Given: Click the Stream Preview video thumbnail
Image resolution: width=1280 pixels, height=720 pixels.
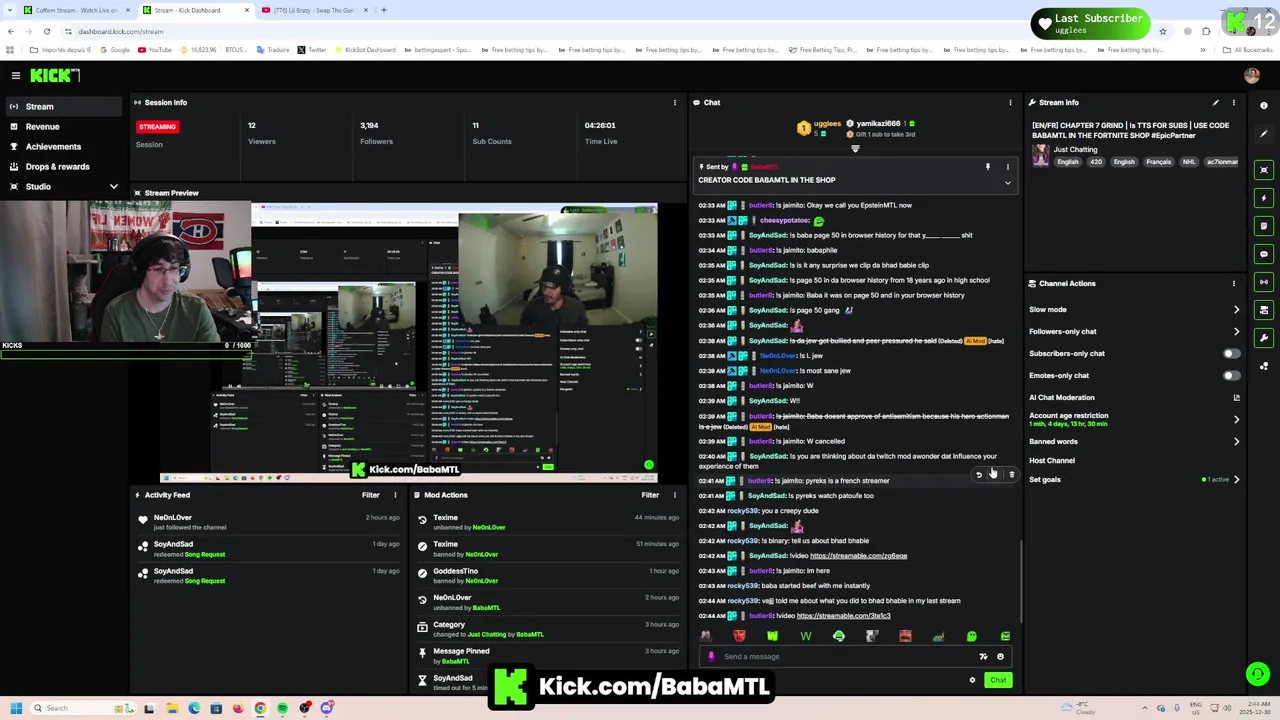Looking at the screenshot, I should (409, 342).
